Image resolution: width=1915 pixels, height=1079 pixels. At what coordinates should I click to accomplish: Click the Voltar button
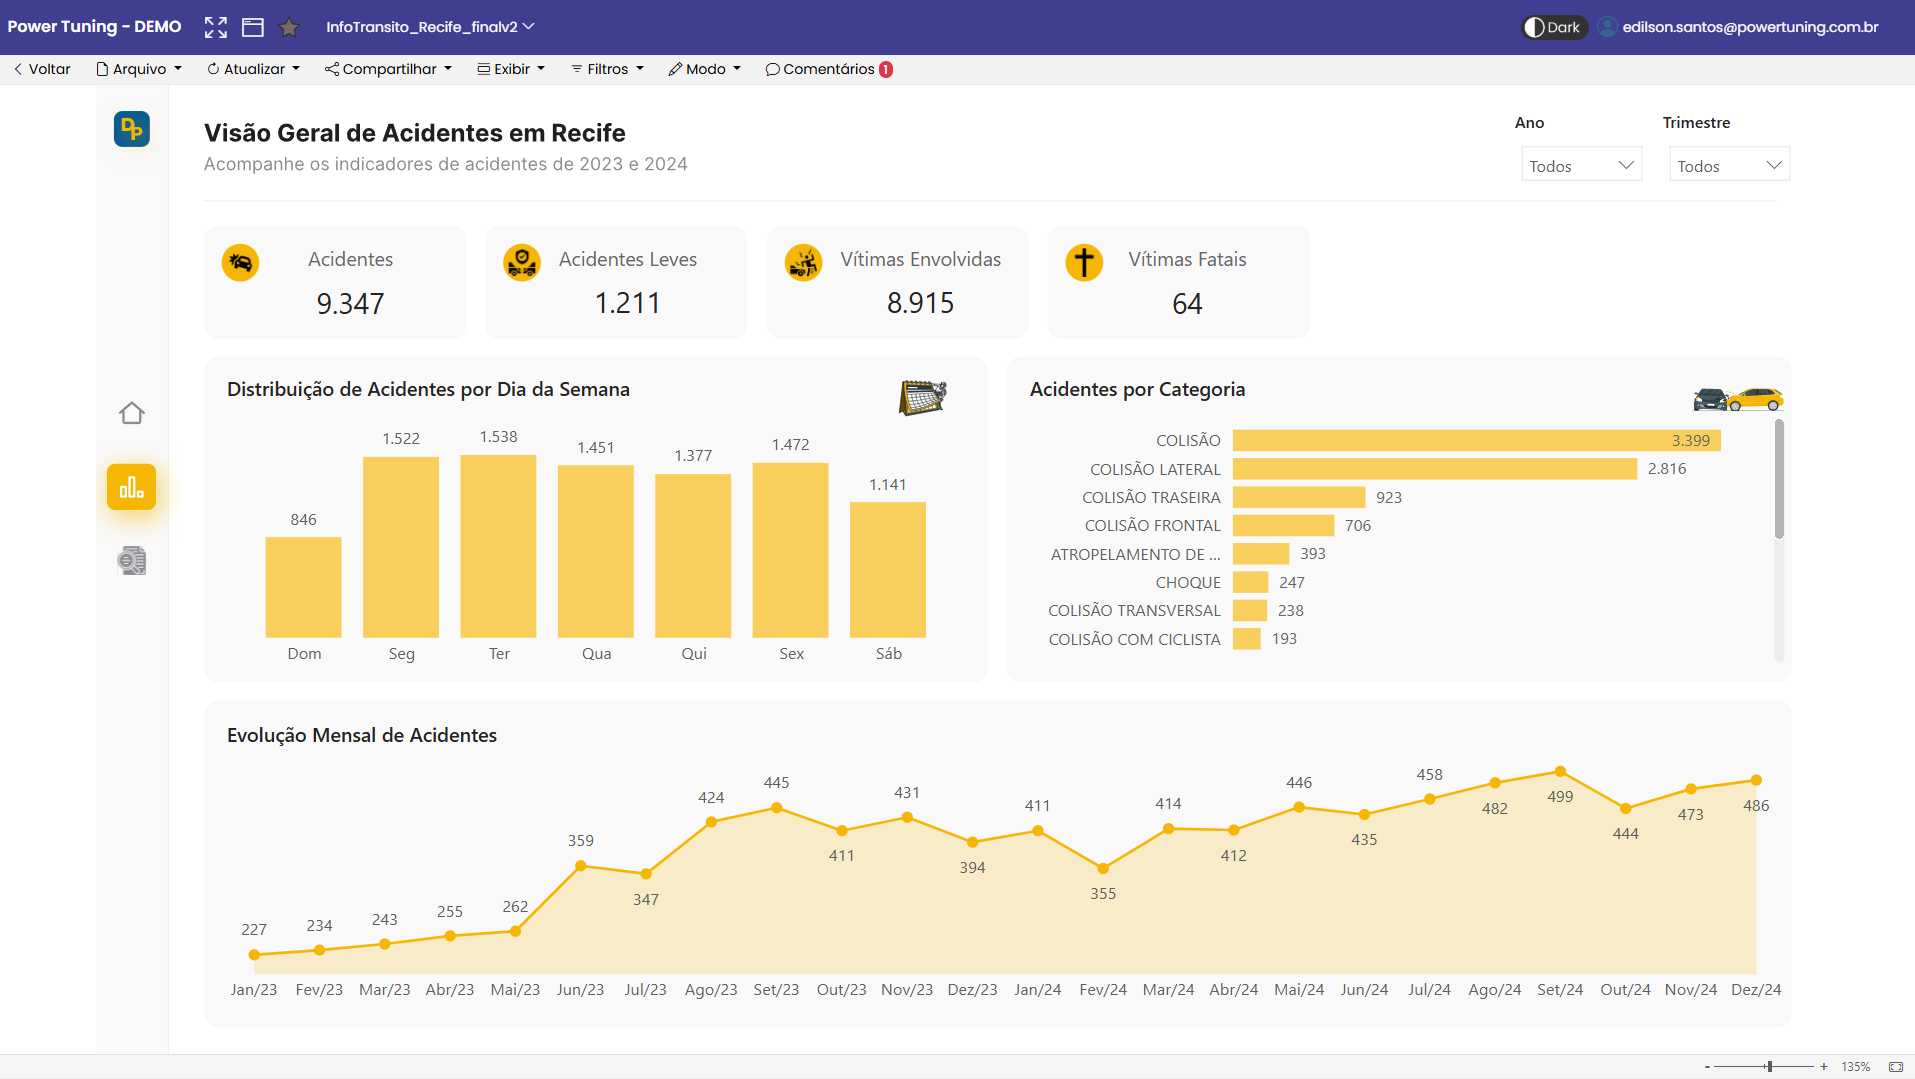tap(42, 69)
